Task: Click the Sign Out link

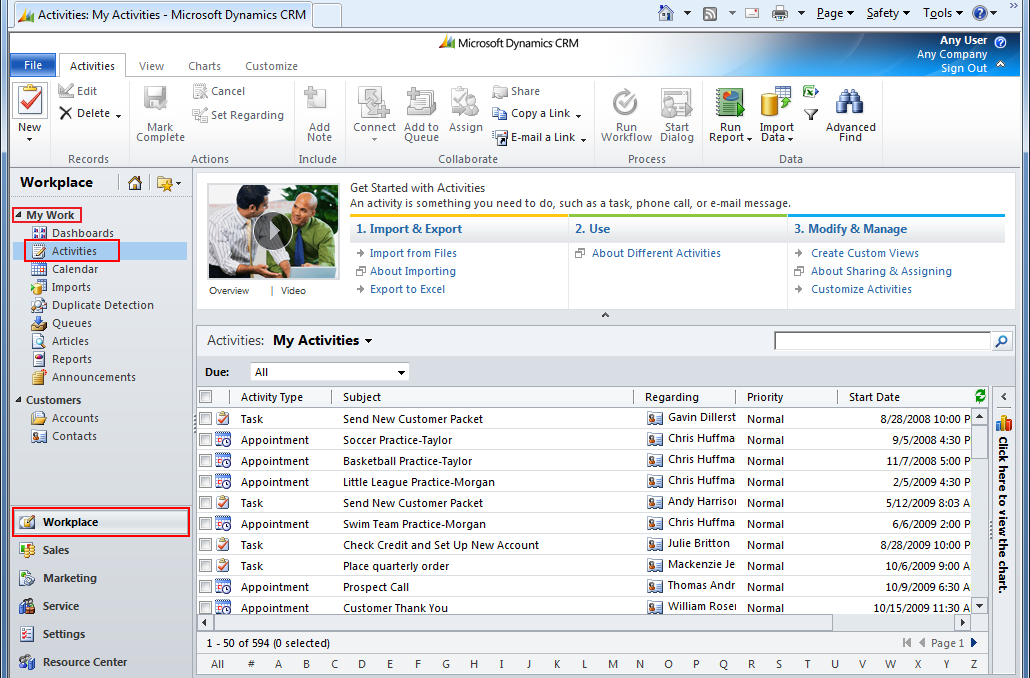Action: click(x=964, y=68)
